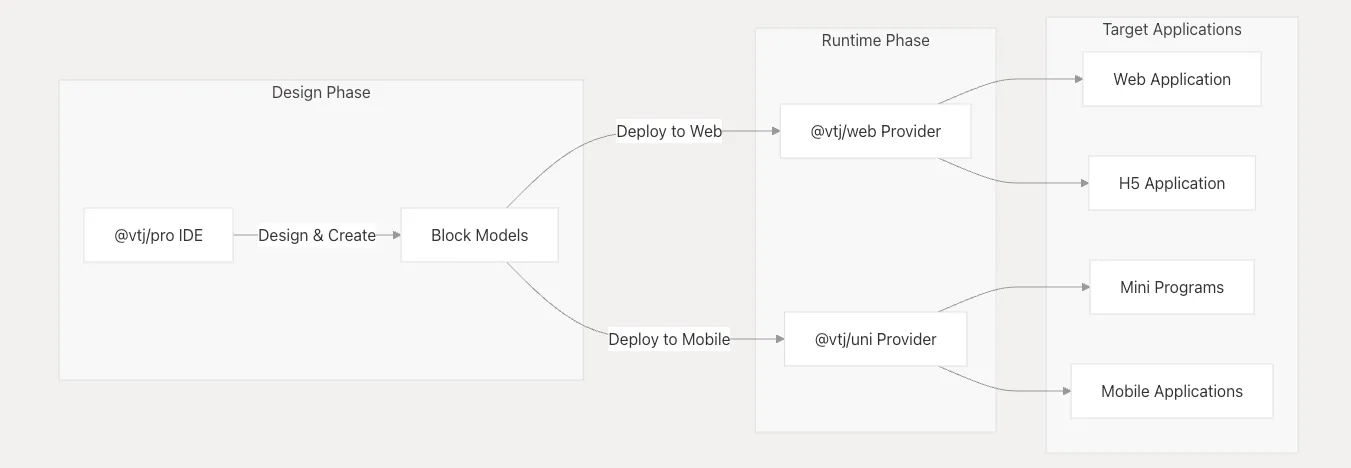The width and height of the screenshot is (1351, 468).
Task: Select the @vtj/uni Provider node
Action: (875, 339)
